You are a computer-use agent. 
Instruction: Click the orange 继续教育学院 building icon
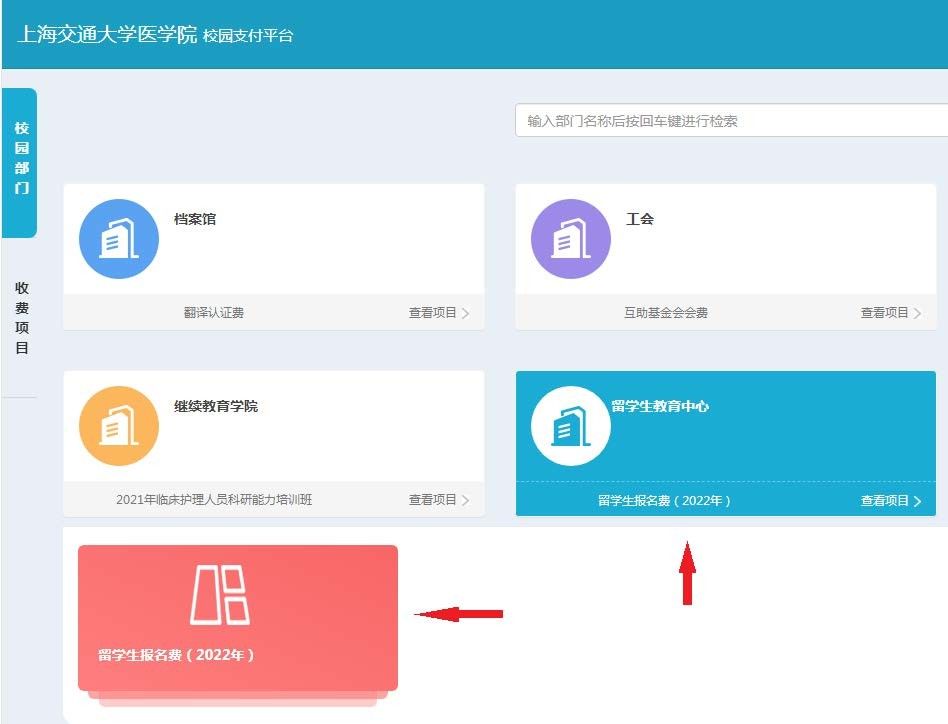(x=119, y=426)
